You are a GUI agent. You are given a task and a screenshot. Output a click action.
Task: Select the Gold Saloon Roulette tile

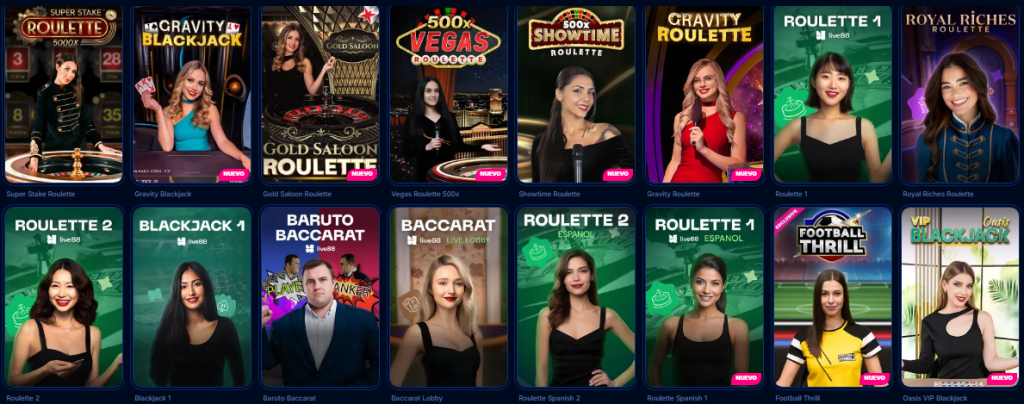319,95
